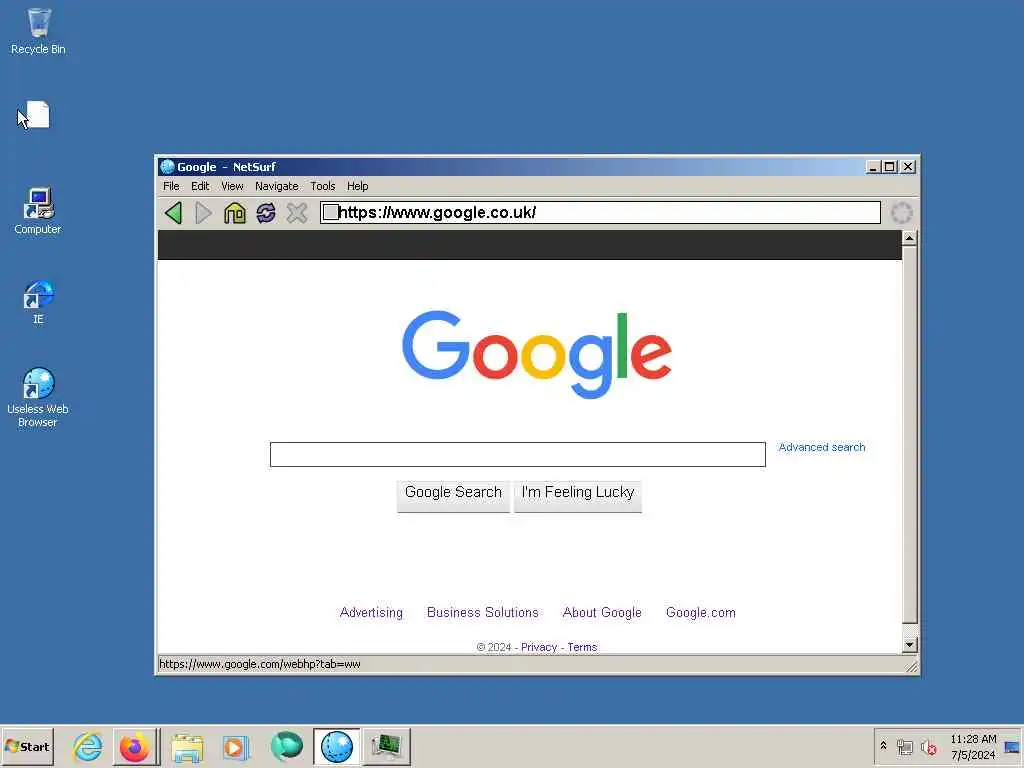Image resolution: width=1024 pixels, height=768 pixels.
Task: Open the Start menu
Action: (x=27, y=746)
